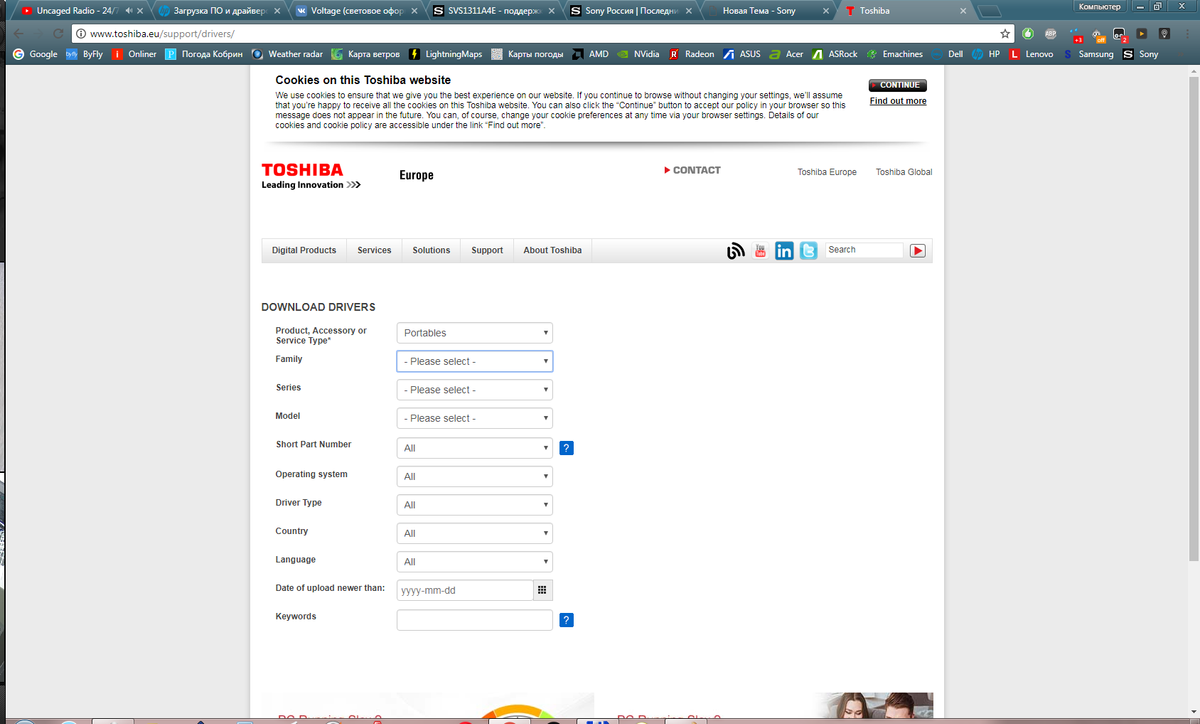The width and height of the screenshot is (1200, 724).
Task: Open the Driver Type dropdown
Action: tap(475, 505)
